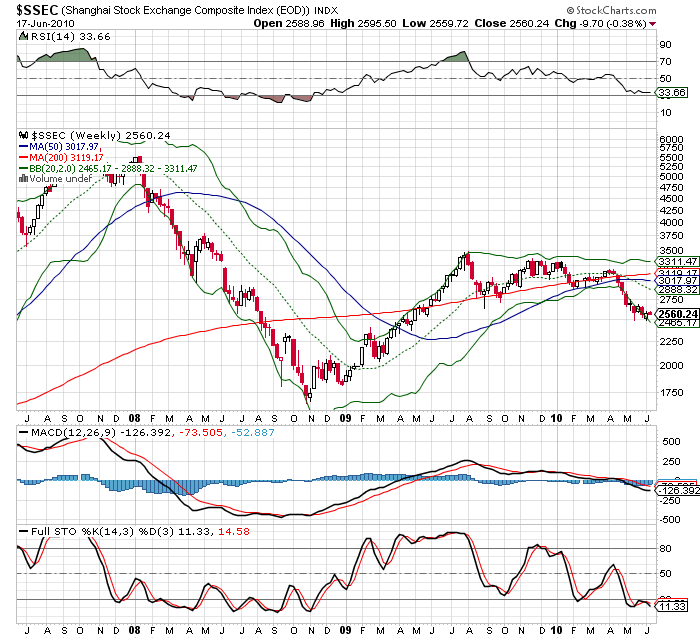Click the Chg -9.70 (-0.38%) value
The height and width of the screenshot is (639, 700).
[x=600, y=23]
